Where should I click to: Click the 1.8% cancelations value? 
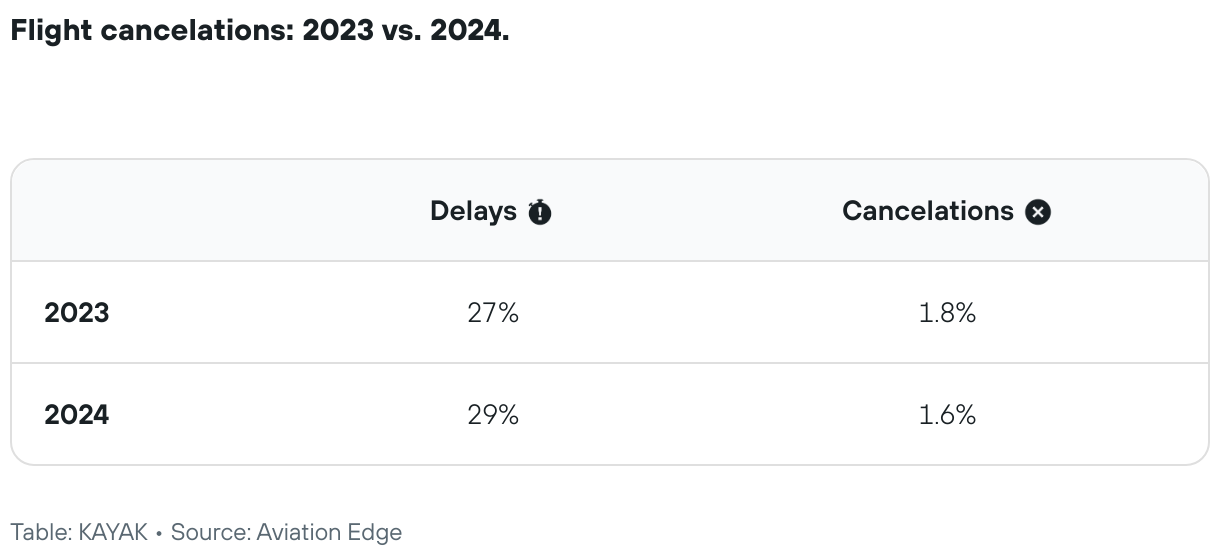pos(947,313)
